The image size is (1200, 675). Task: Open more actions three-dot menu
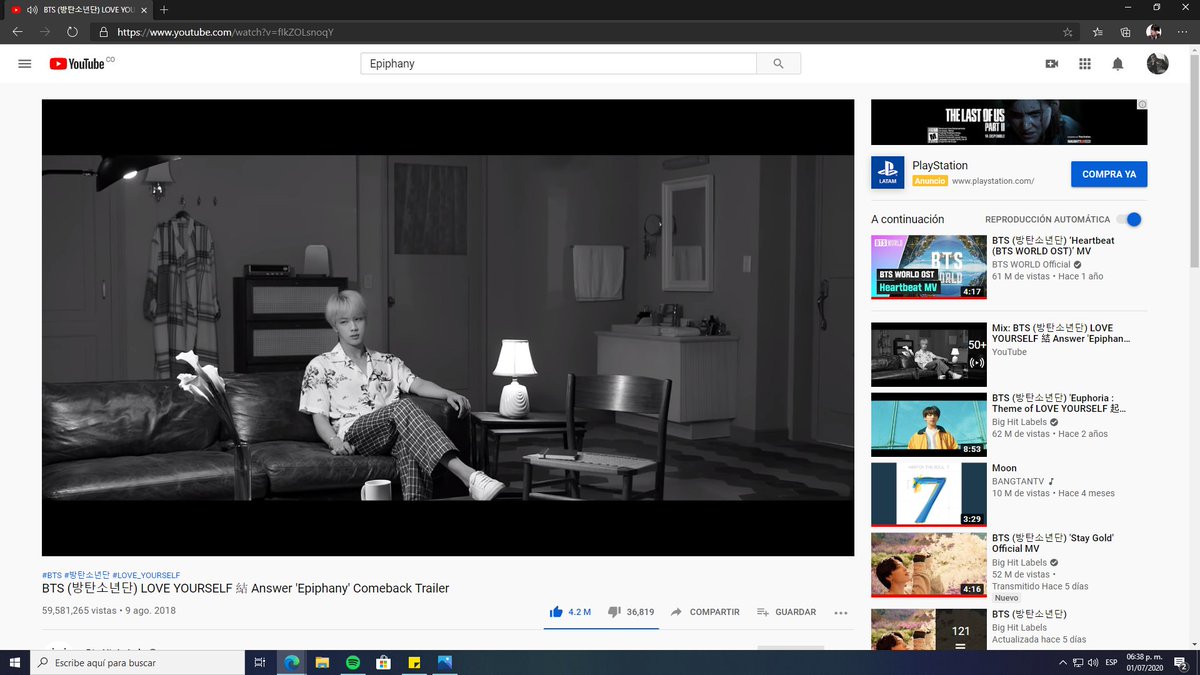click(840, 612)
